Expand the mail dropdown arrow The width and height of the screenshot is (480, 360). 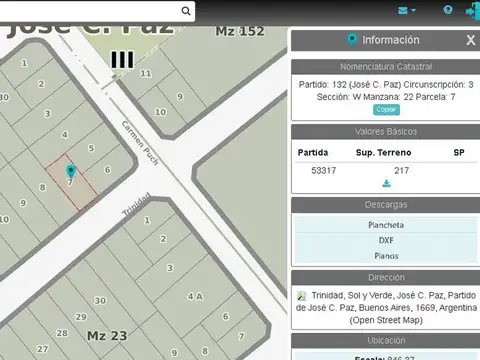[x=413, y=11]
